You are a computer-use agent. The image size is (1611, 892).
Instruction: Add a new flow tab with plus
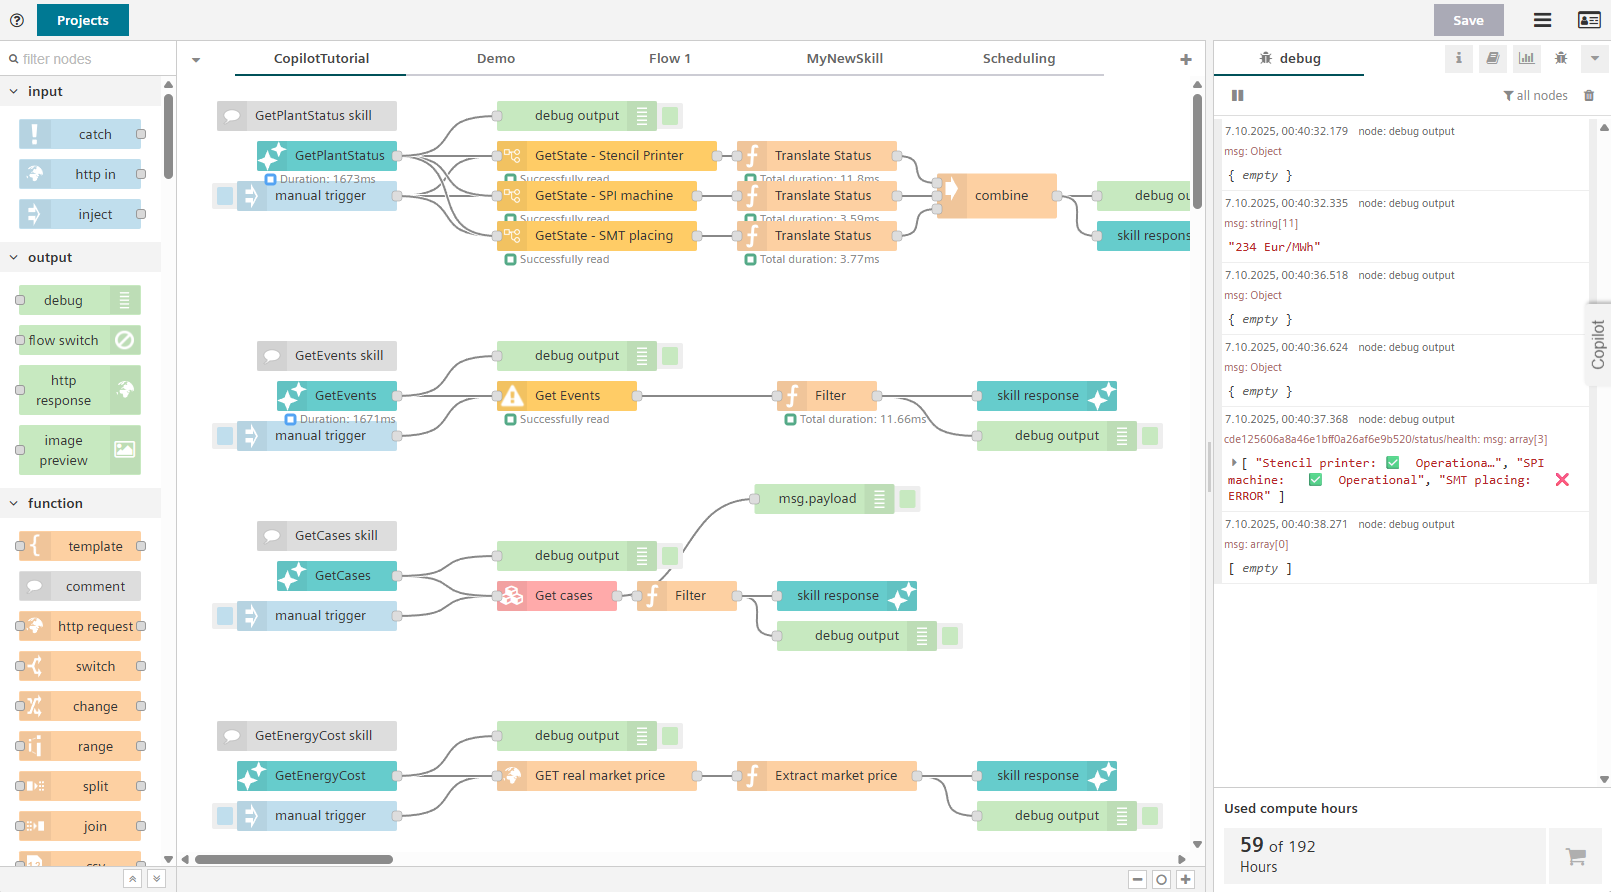(1186, 60)
